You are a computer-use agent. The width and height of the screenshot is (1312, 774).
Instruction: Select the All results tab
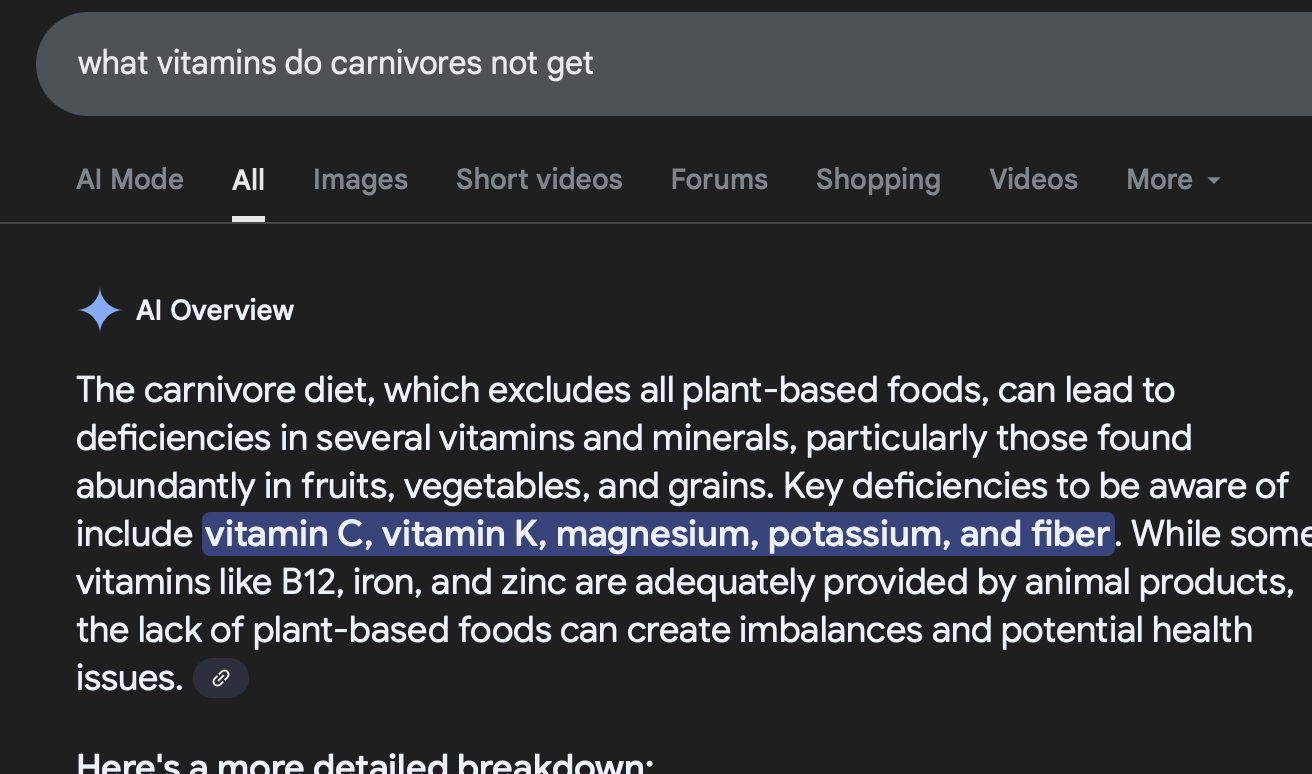(x=248, y=180)
